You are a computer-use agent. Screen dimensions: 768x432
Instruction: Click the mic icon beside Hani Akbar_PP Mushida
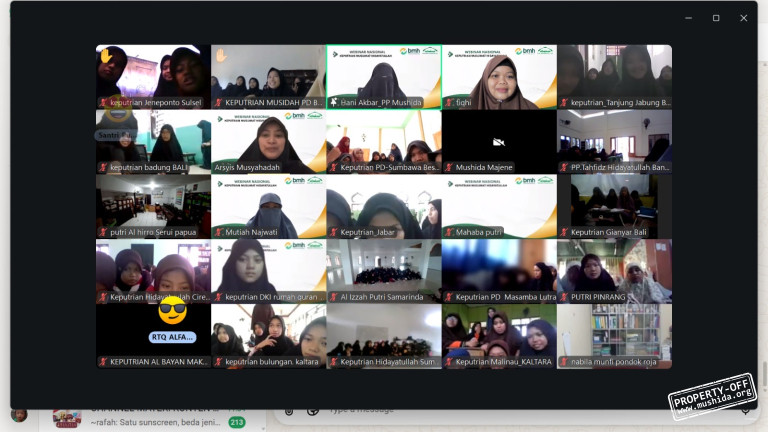(x=334, y=102)
